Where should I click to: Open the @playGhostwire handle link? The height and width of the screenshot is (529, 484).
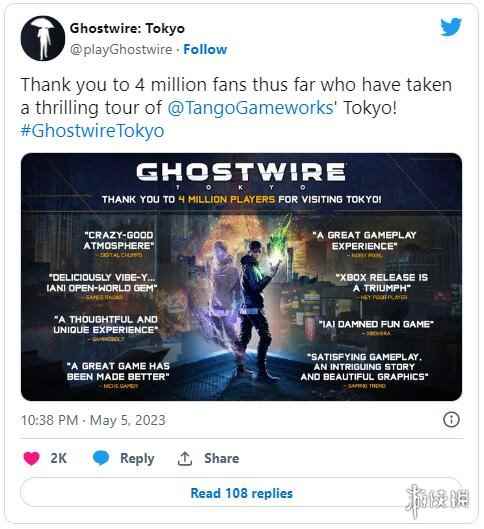point(121,50)
